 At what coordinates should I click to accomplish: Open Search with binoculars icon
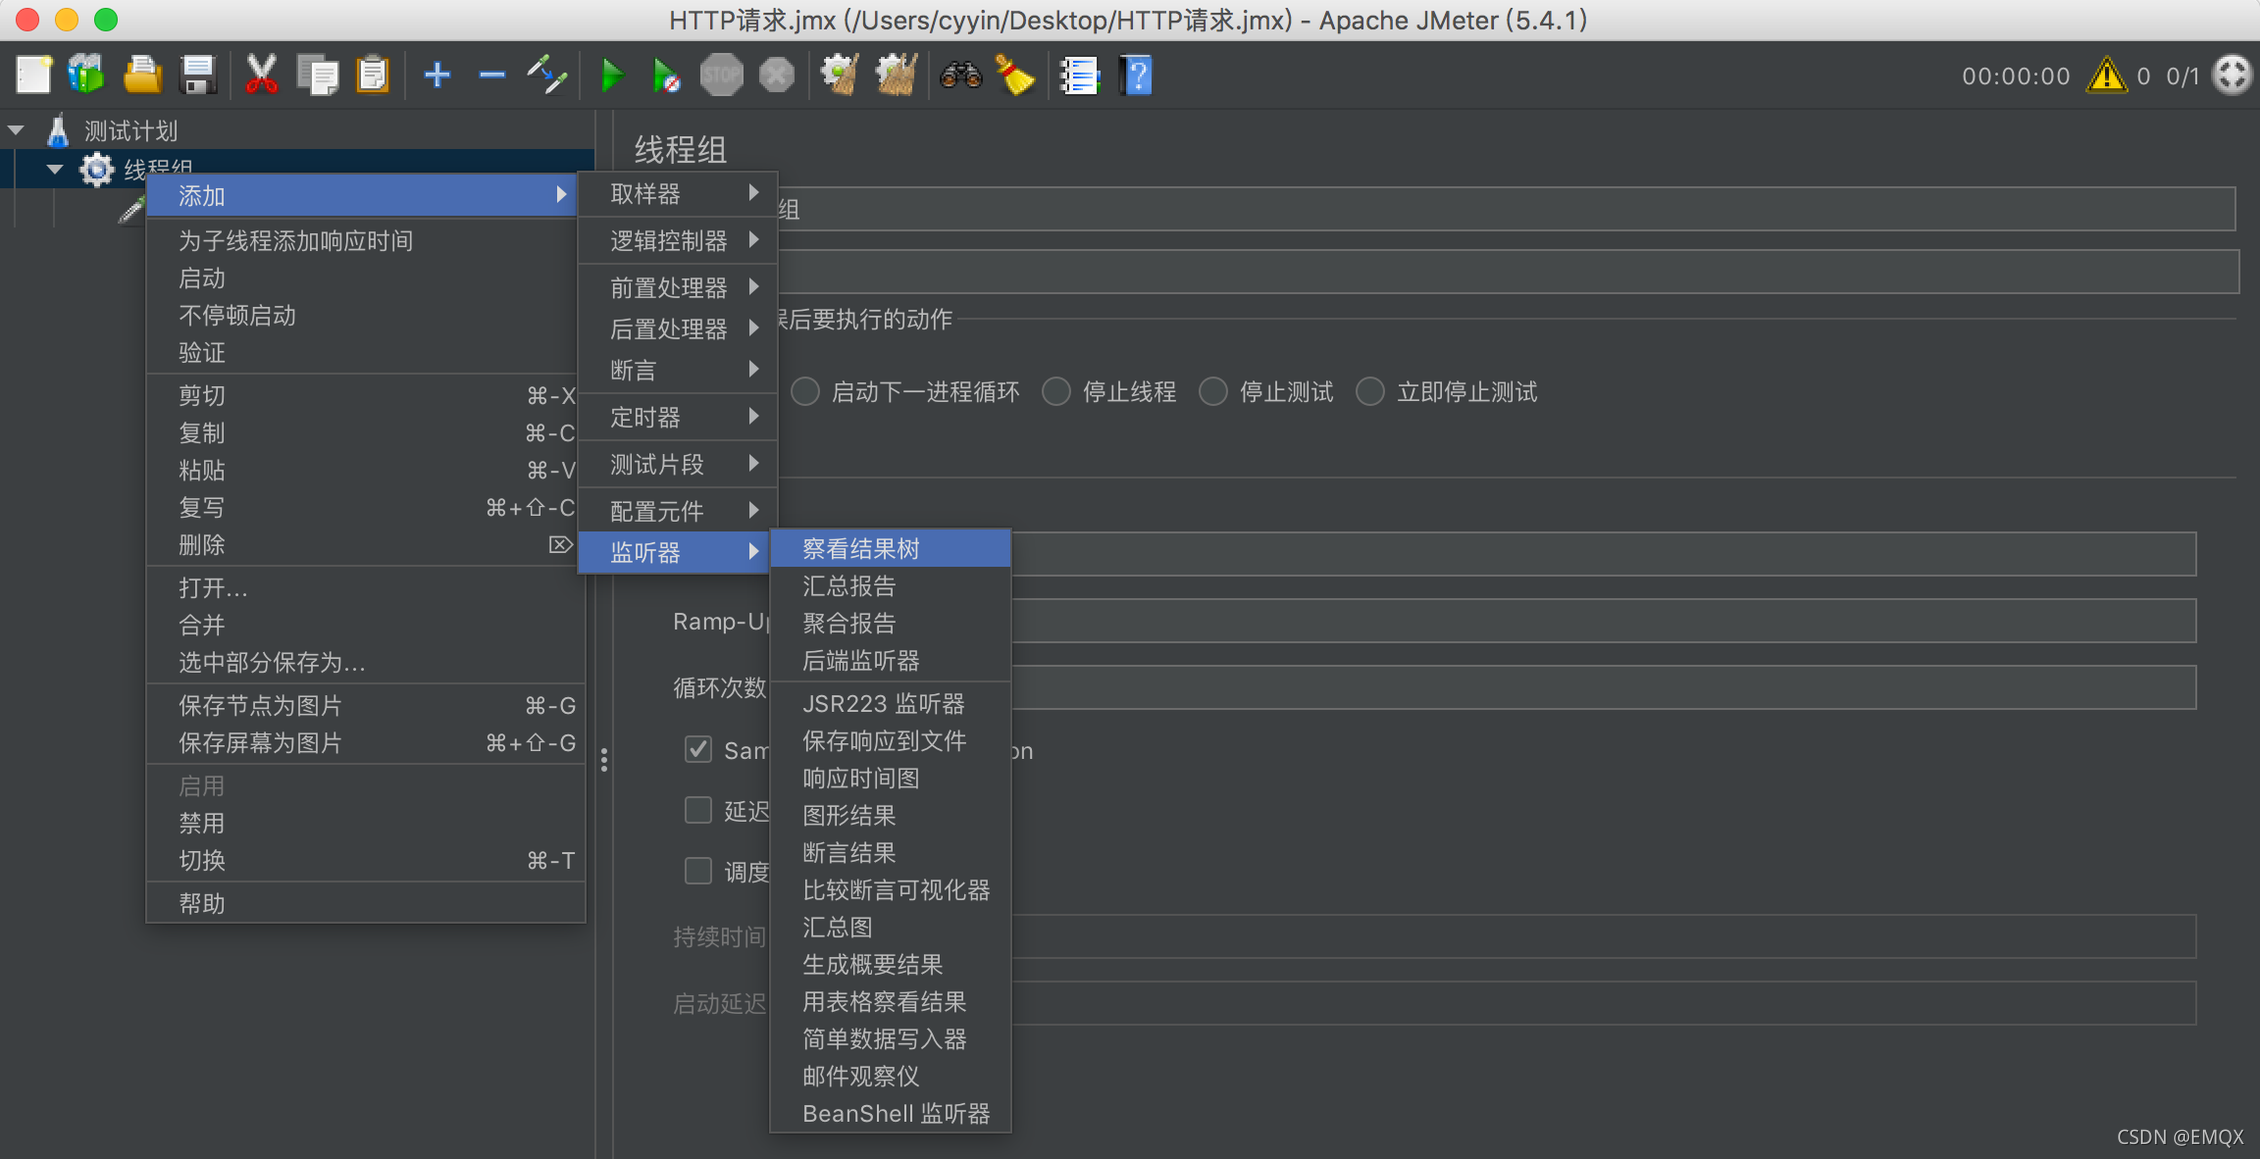pyautogui.click(x=960, y=75)
